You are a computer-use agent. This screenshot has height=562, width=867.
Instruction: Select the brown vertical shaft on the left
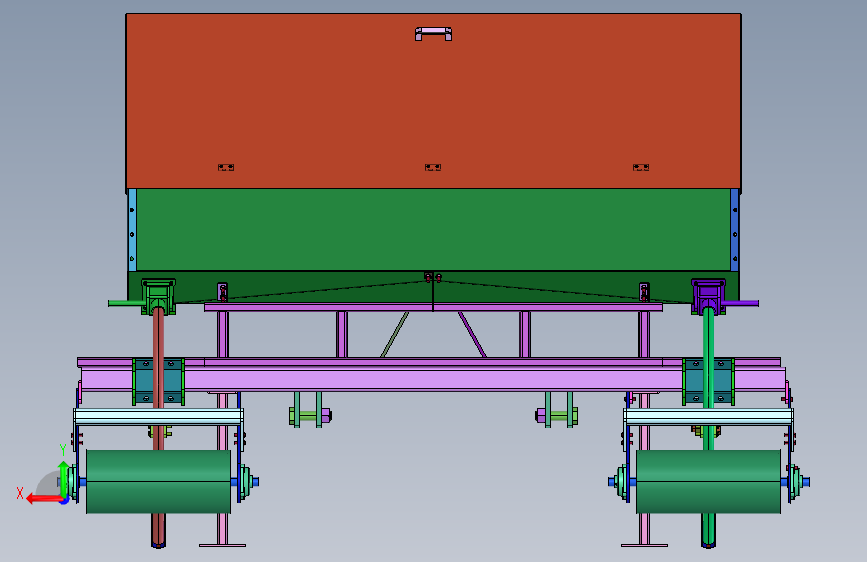[158, 382]
